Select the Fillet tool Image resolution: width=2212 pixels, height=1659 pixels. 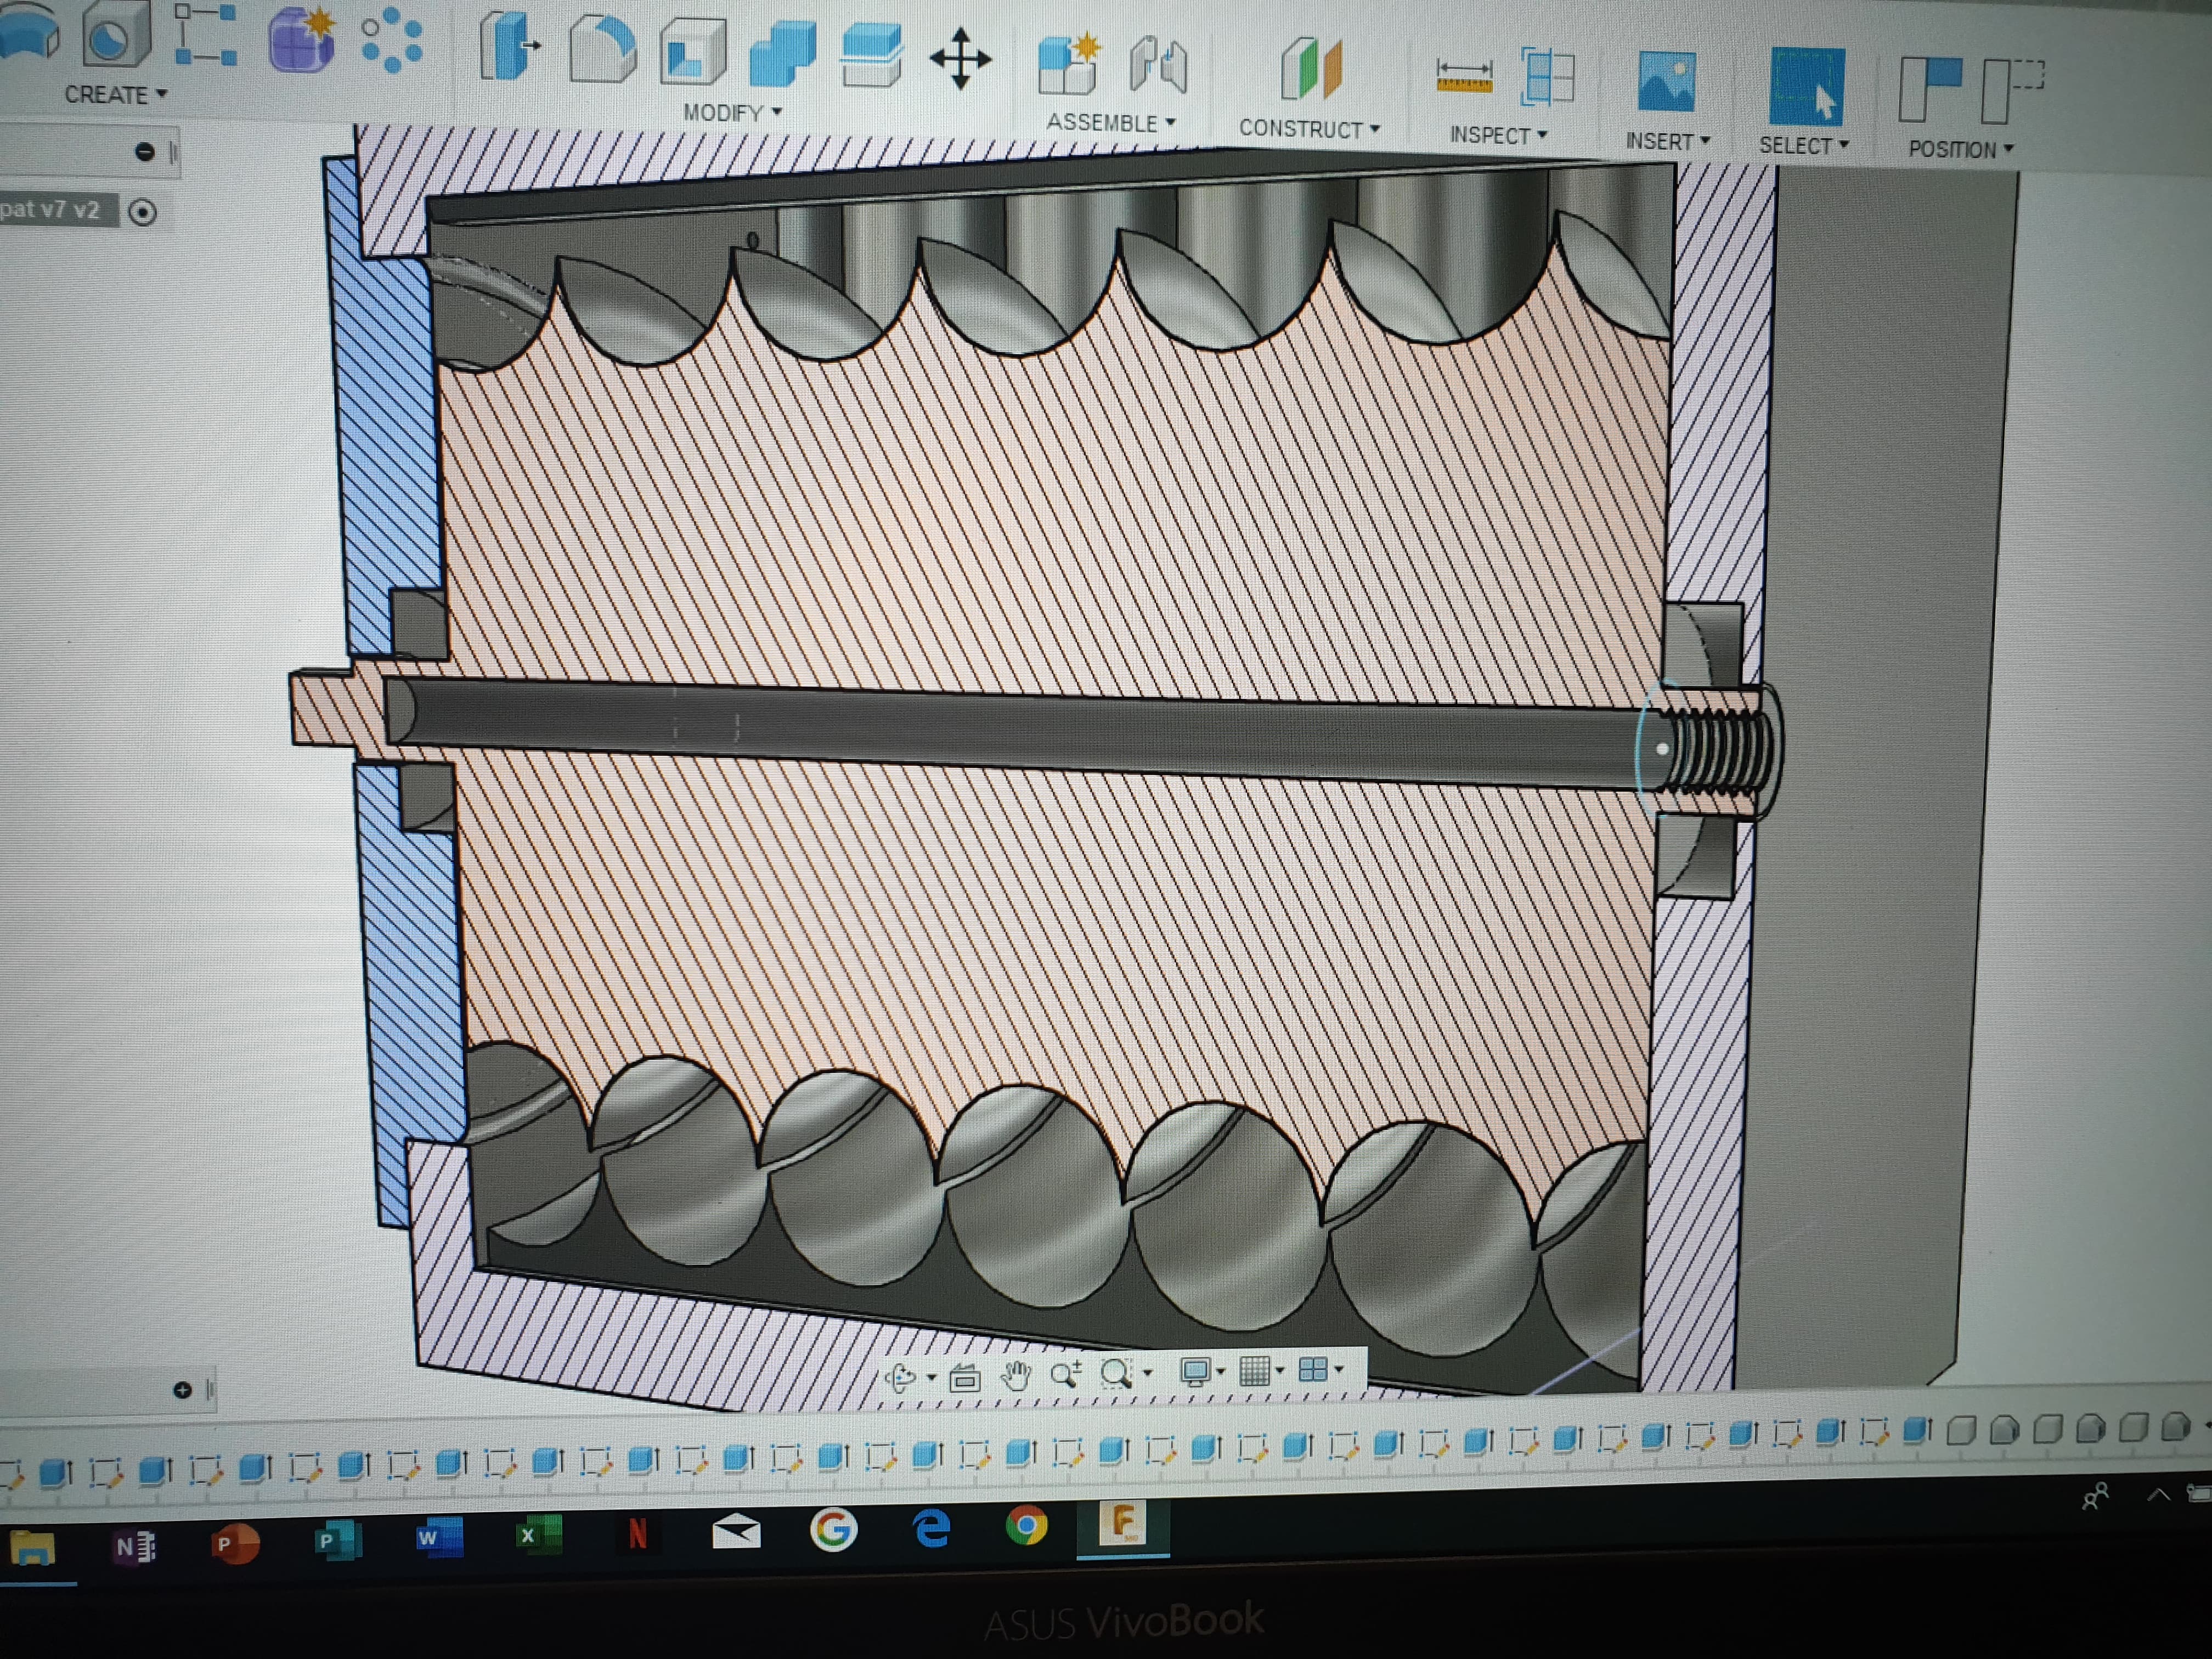click(602, 49)
